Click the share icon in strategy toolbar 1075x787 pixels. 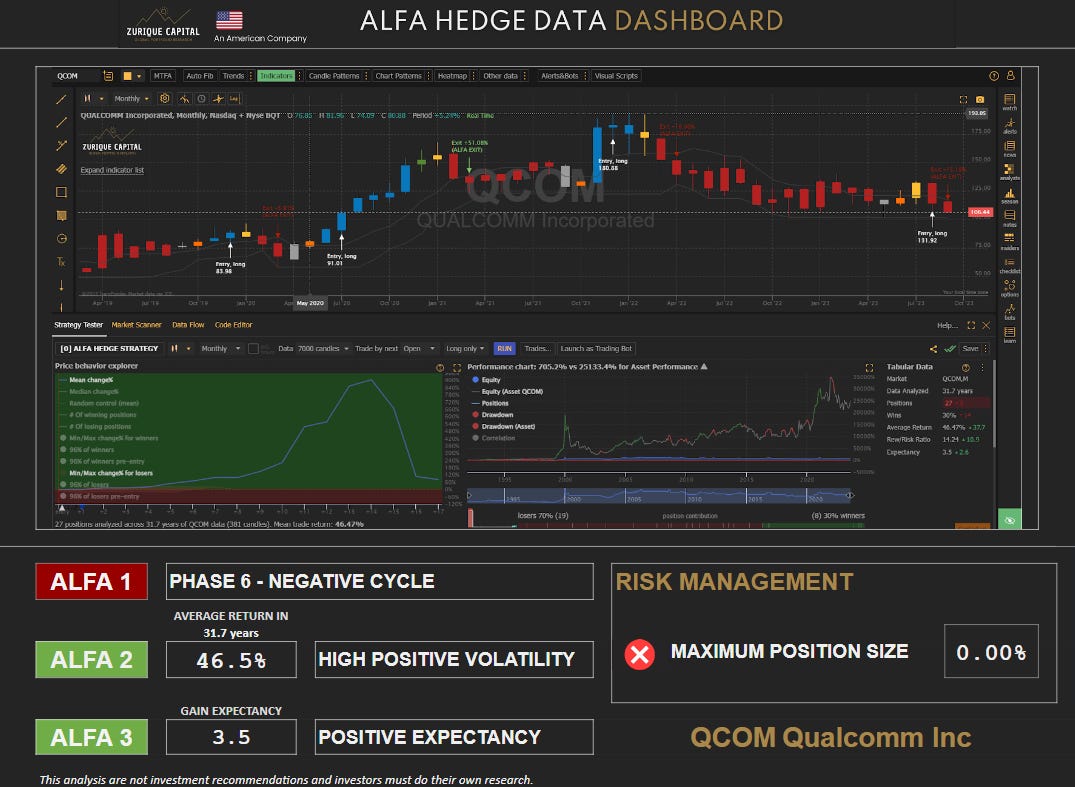pyautogui.click(x=933, y=349)
